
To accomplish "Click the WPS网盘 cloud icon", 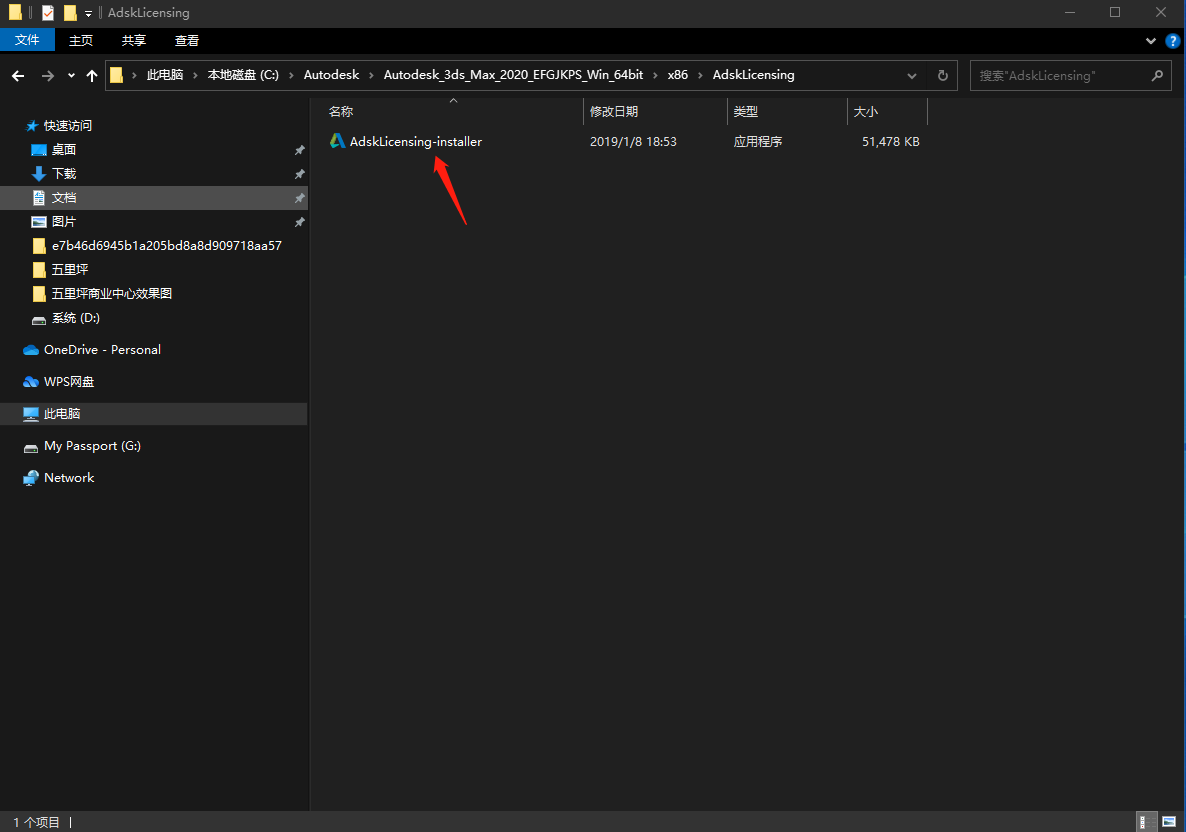I will [31, 382].
